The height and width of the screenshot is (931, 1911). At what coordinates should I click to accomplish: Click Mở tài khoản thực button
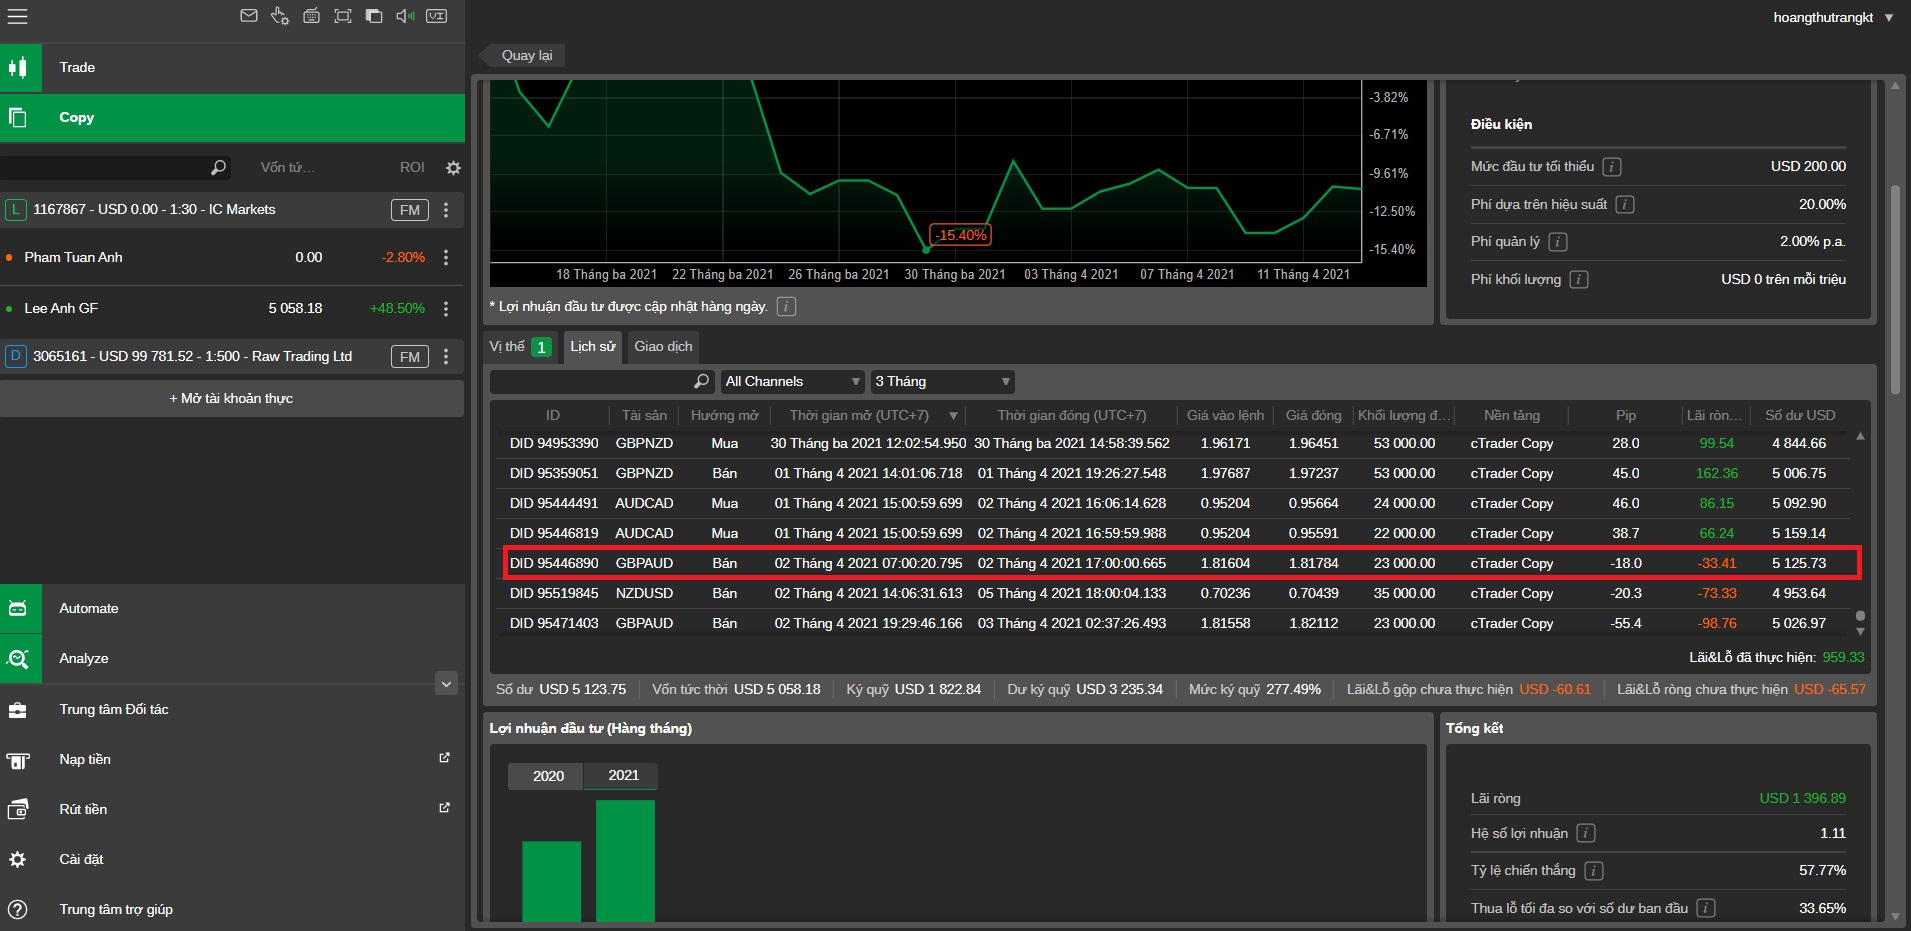pyautogui.click(x=231, y=398)
